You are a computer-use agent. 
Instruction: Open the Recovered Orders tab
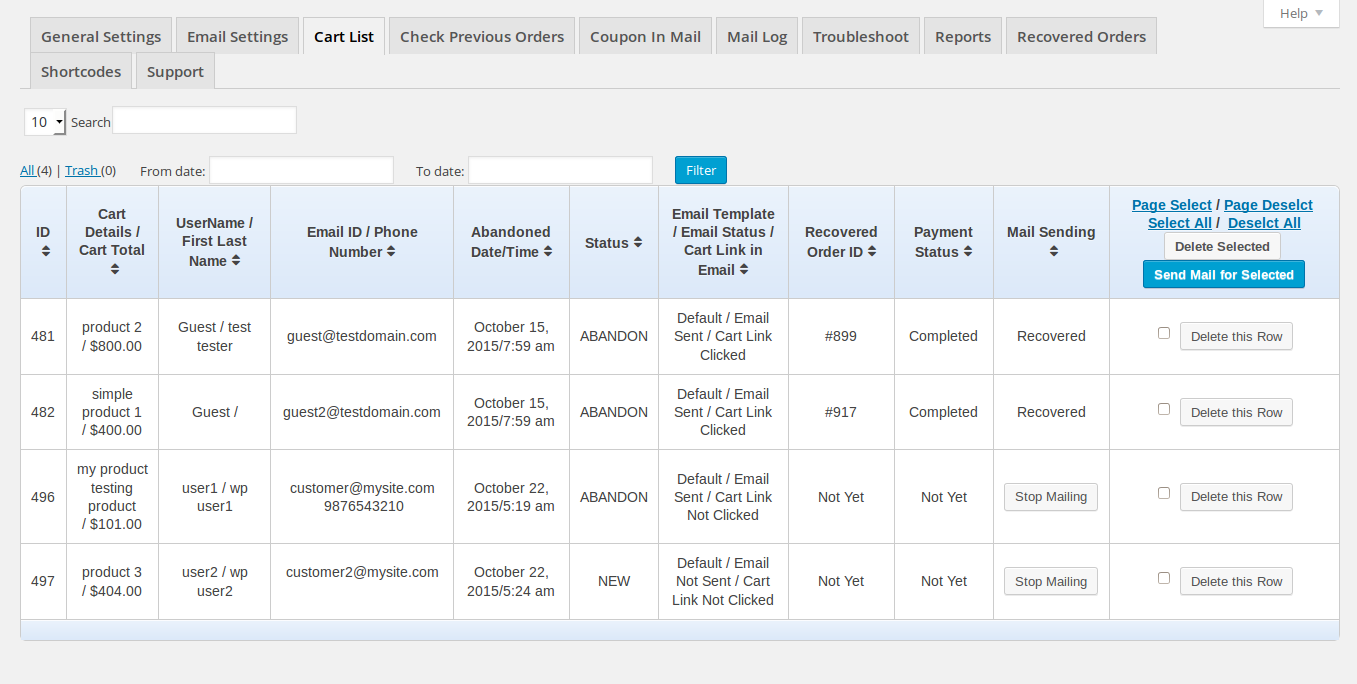(x=1081, y=37)
